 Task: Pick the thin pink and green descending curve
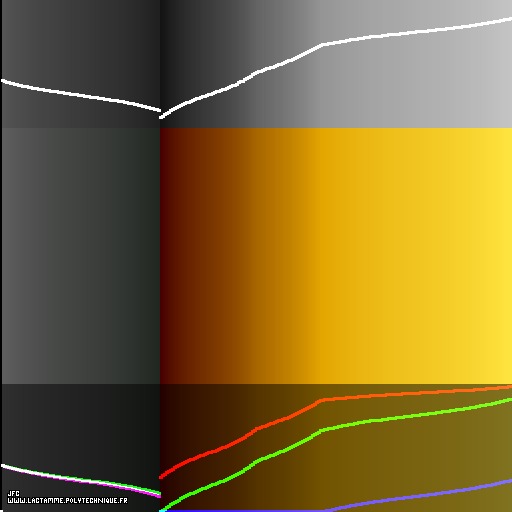click(x=80, y=481)
